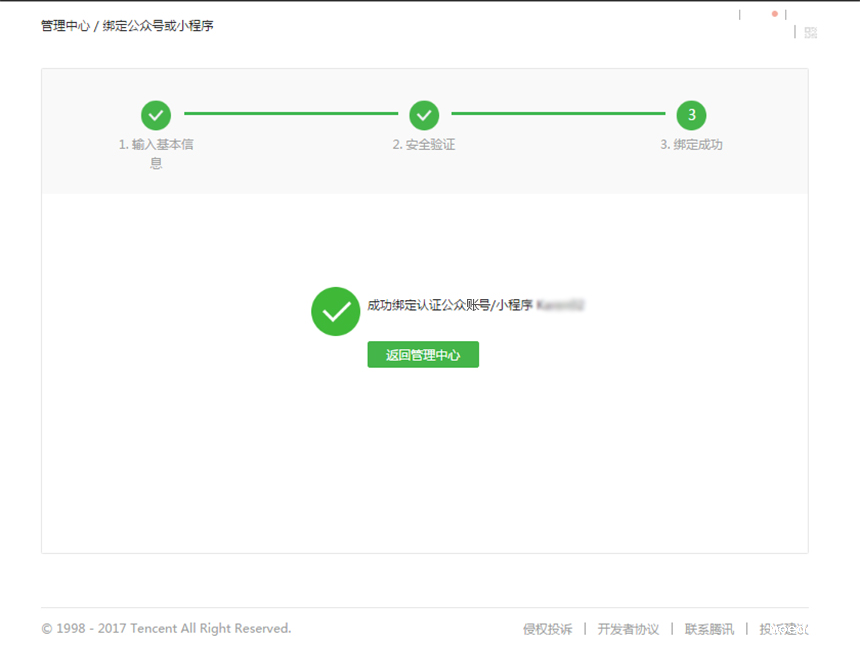
Task: Click the Tencent copyright text in footer
Action: tap(166, 629)
